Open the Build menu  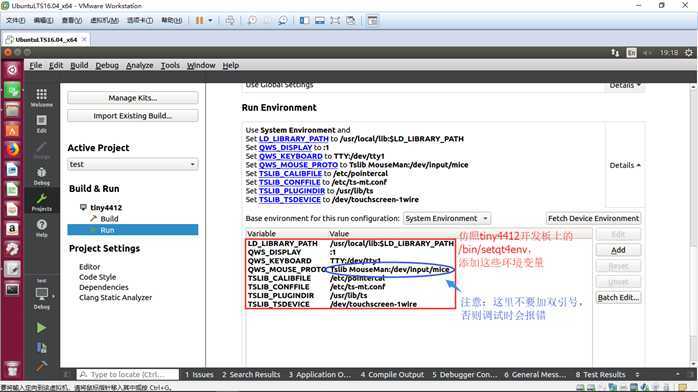(x=79, y=65)
